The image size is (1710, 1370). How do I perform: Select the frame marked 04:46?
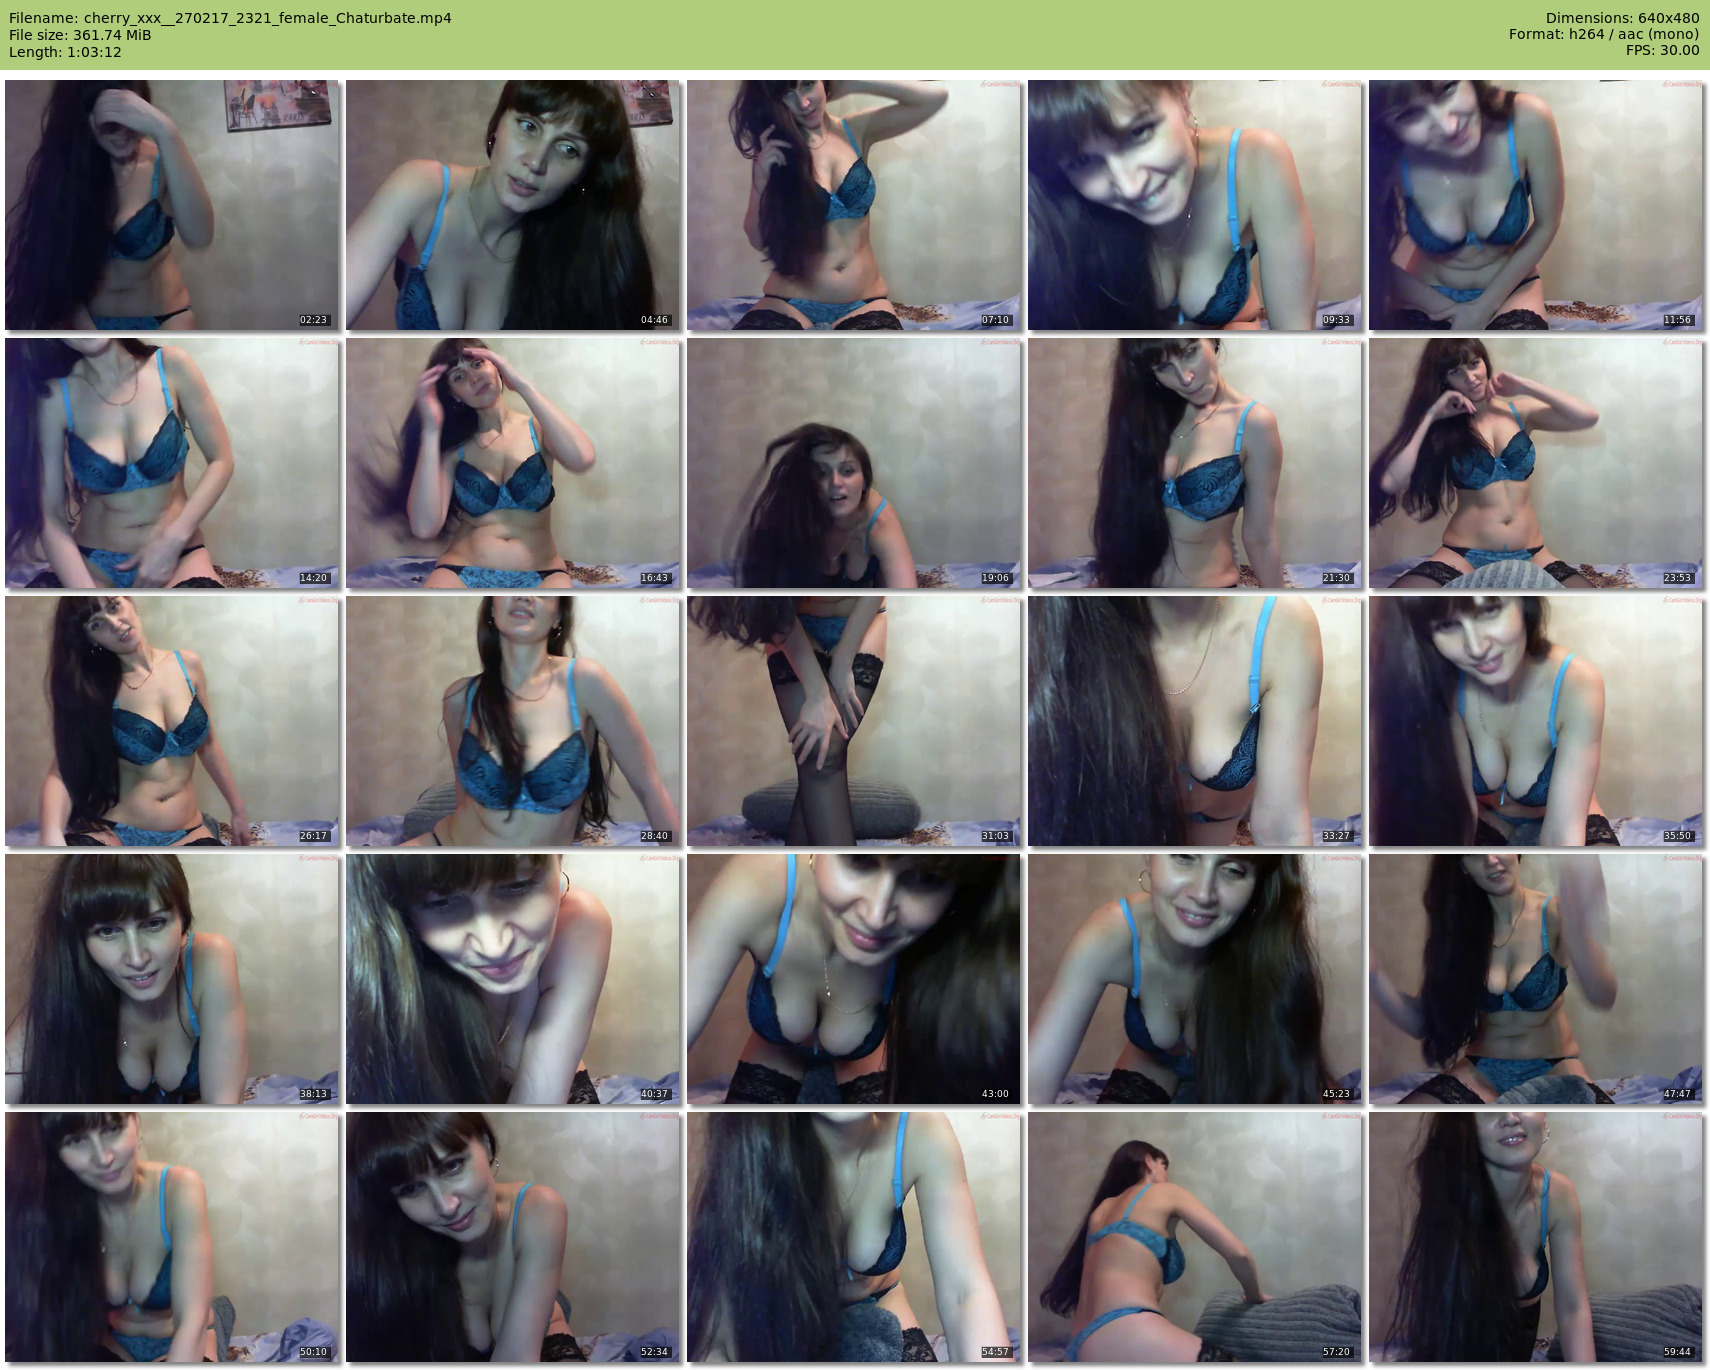tap(513, 205)
